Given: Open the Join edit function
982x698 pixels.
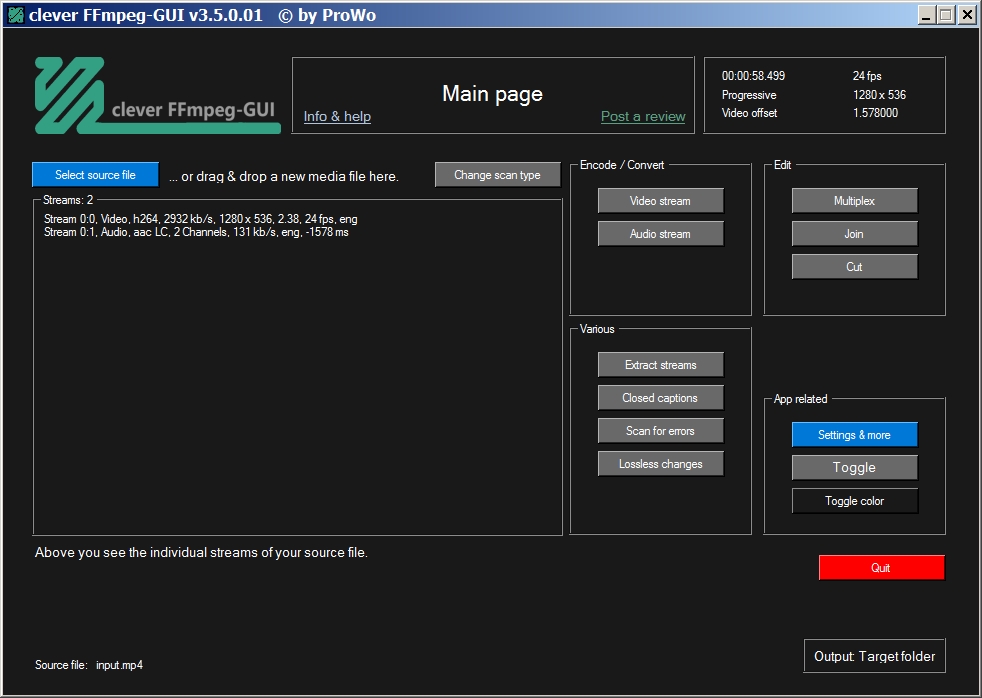Looking at the screenshot, I should coord(854,234).
